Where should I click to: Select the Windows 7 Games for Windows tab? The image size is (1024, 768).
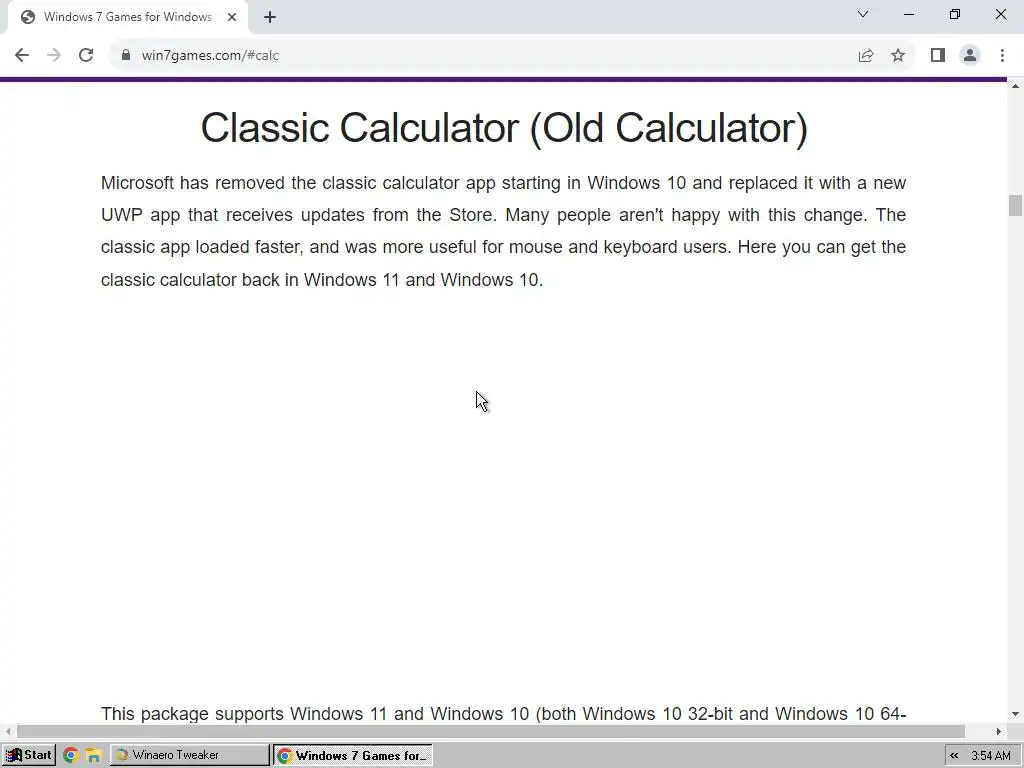point(127,18)
